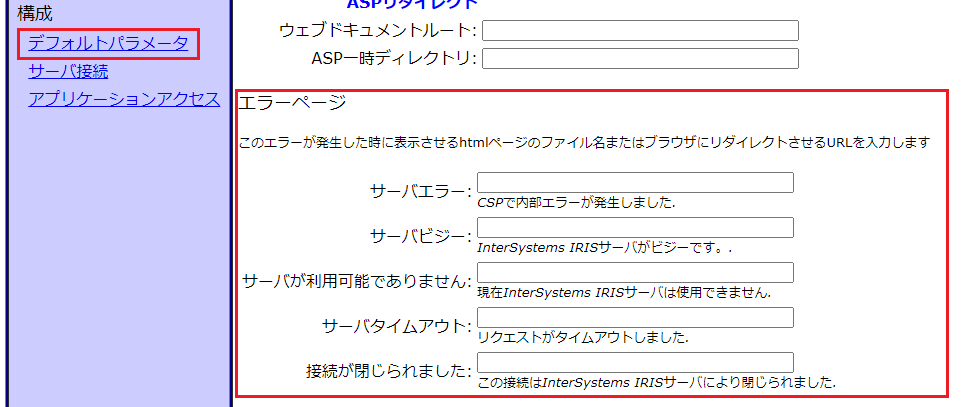Click the 接続が閉じられました text field
The height and width of the screenshot is (407, 974).
(635, 362)
